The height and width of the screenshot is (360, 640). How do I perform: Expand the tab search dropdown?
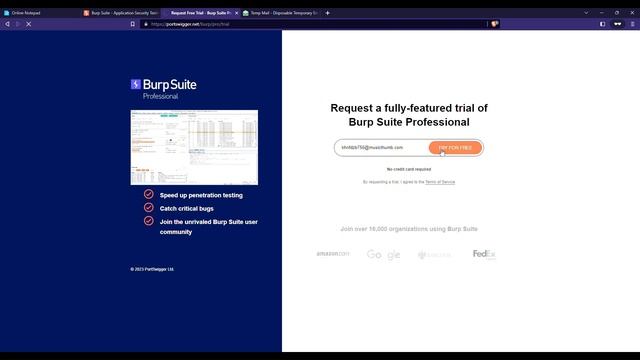coord(586,13)
